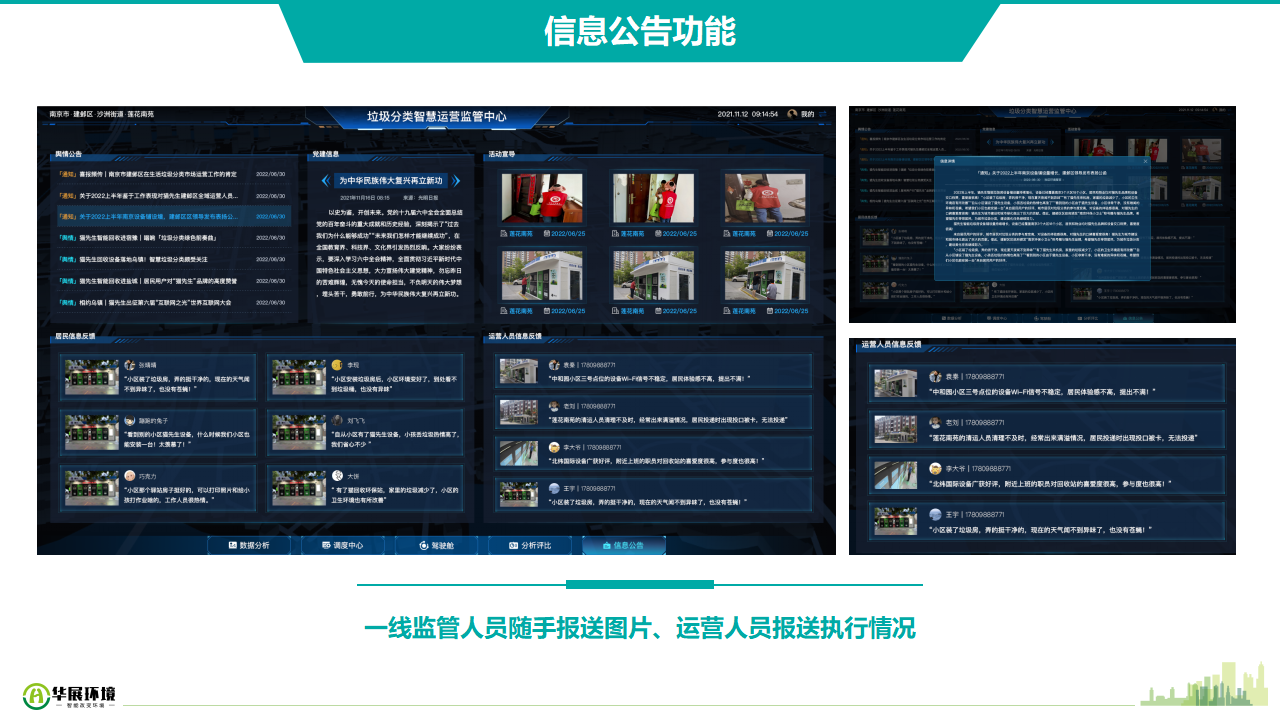The height and width of the screenshot is (720, 1280).
Task: Open 巧克力's resident feedback card
Action: point(161,490)
